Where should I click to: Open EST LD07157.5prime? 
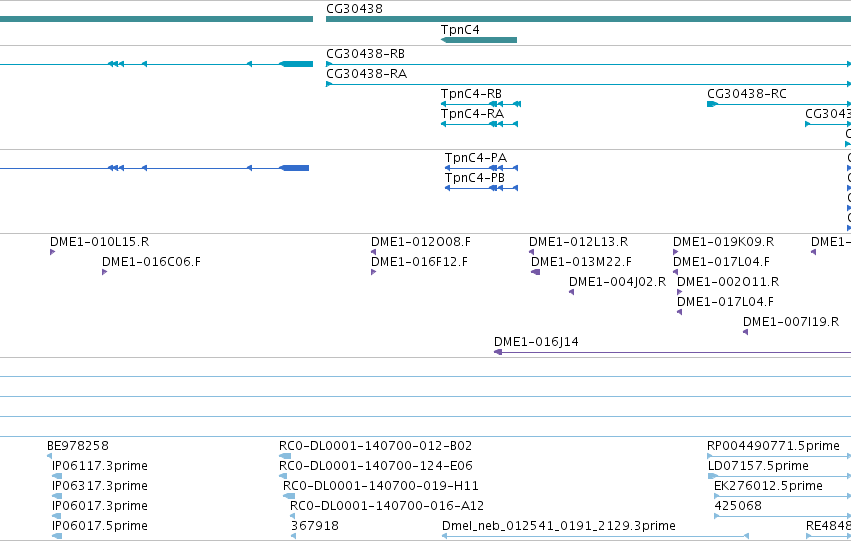(x=758, y=466)
